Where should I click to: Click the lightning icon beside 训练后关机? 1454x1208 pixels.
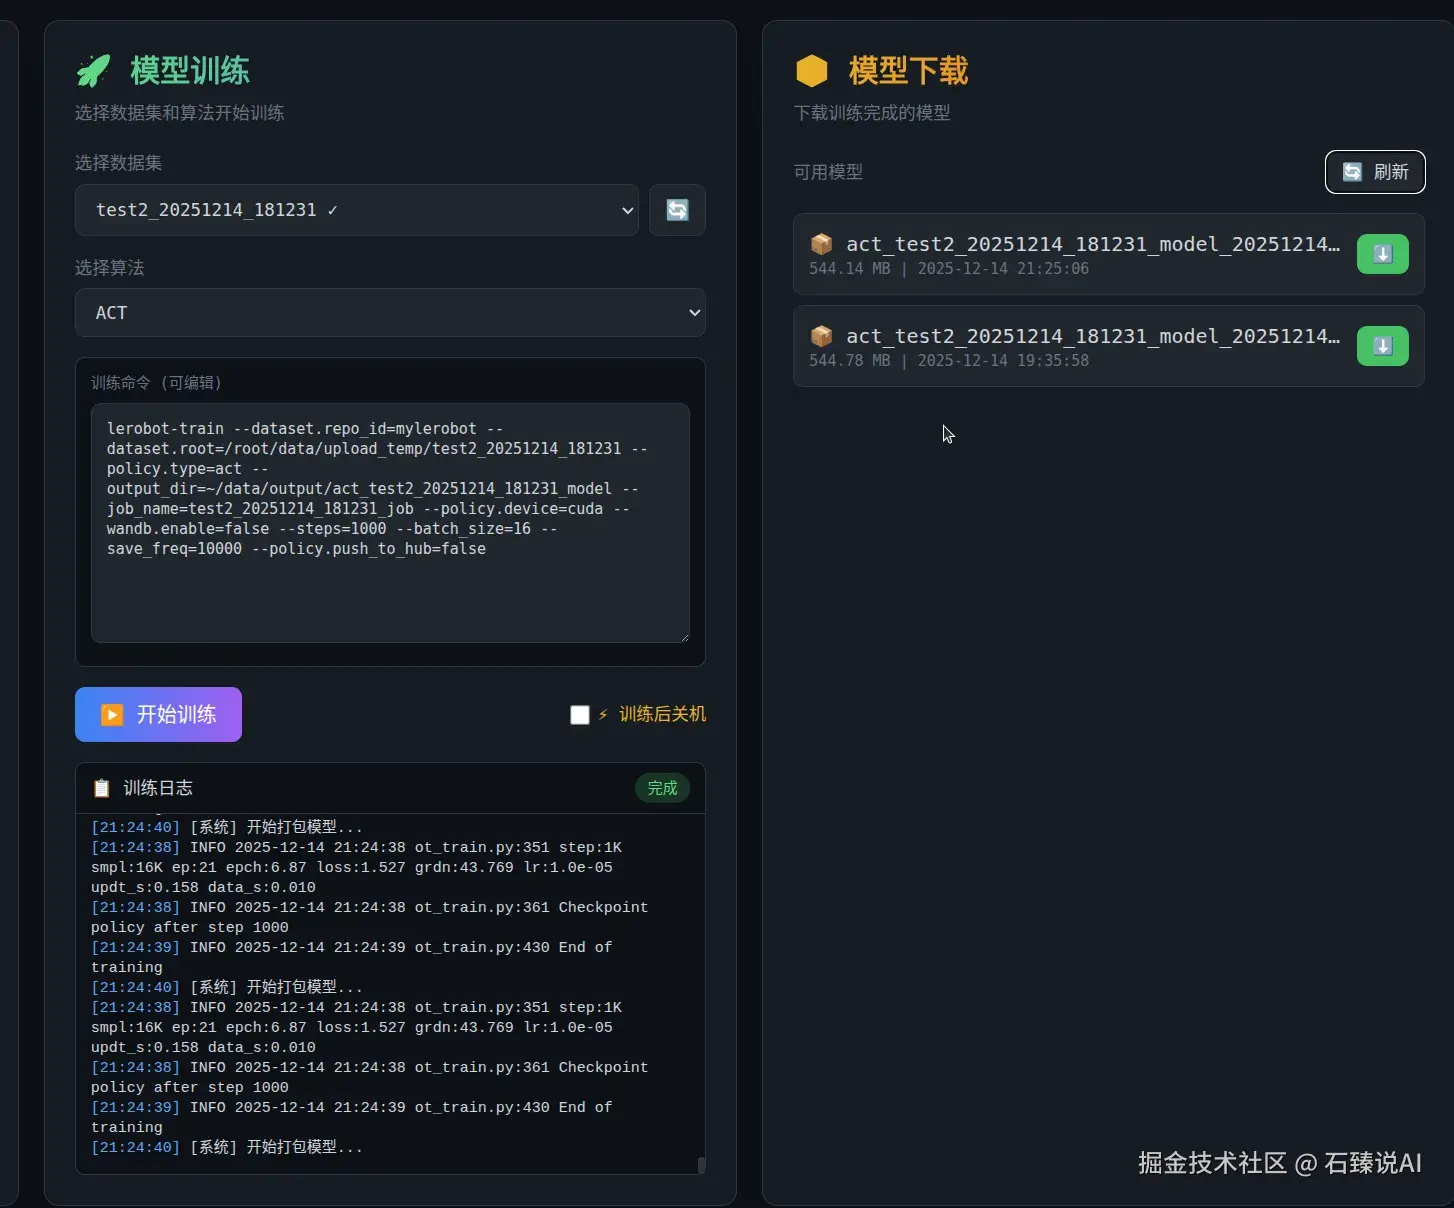coord(603,715)
